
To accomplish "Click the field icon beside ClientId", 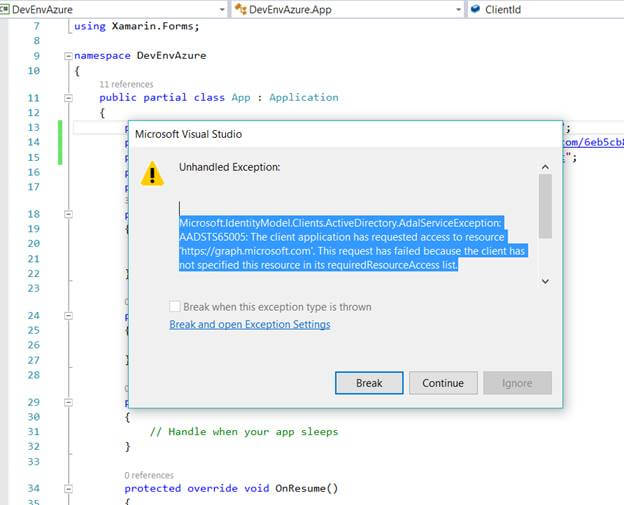I will tap(475, 9).
